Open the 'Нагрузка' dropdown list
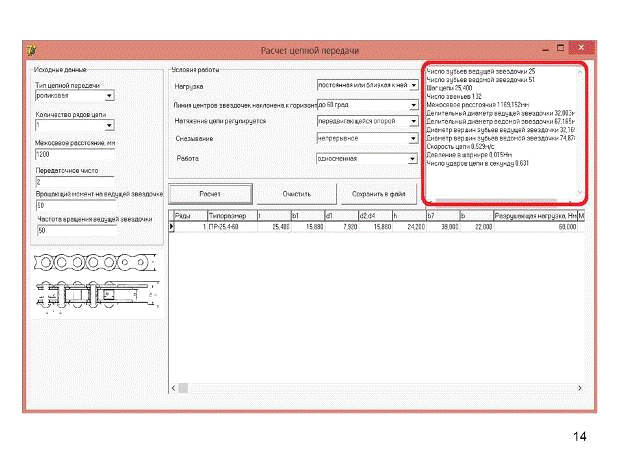This screenshot has height=468, width=624. (413, 86)
